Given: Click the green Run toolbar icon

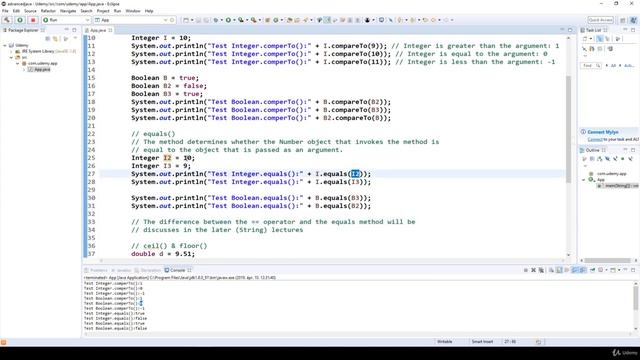Looking at the screenshot, I should pos(229,20).
